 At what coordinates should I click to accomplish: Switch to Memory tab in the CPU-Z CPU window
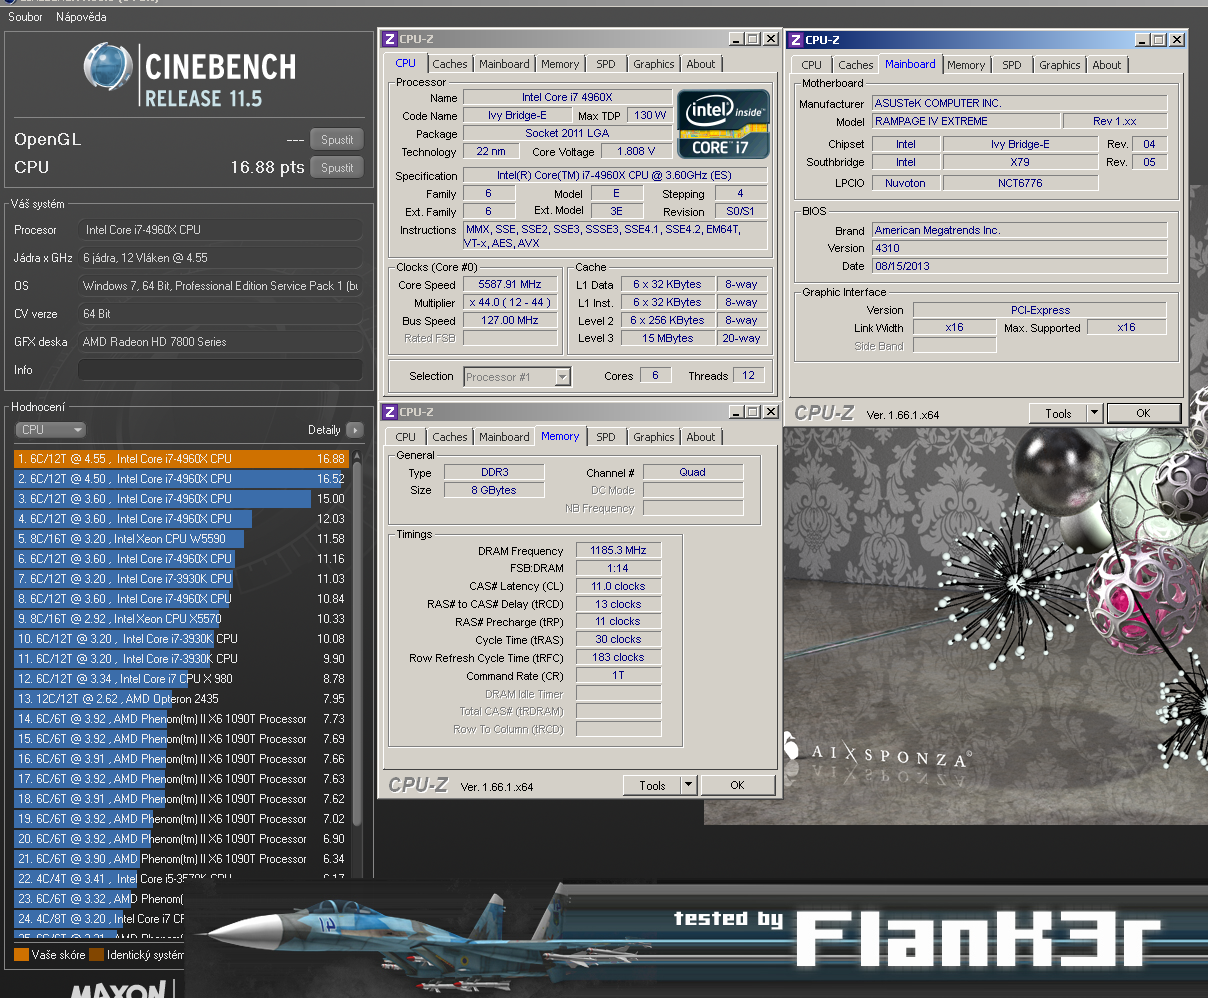pyautogui.click(x=560, y=64)
